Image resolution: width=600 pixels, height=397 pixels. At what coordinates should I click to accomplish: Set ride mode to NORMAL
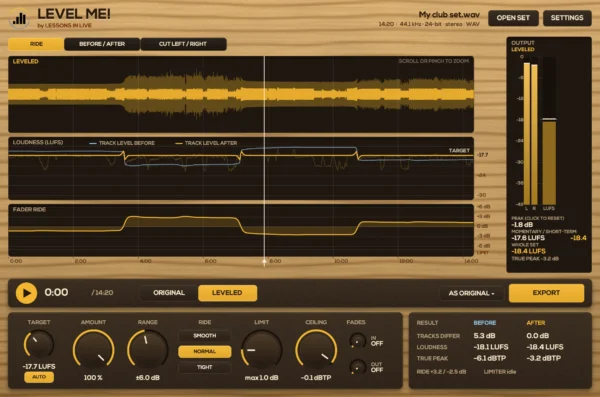[x=205, y=351]
